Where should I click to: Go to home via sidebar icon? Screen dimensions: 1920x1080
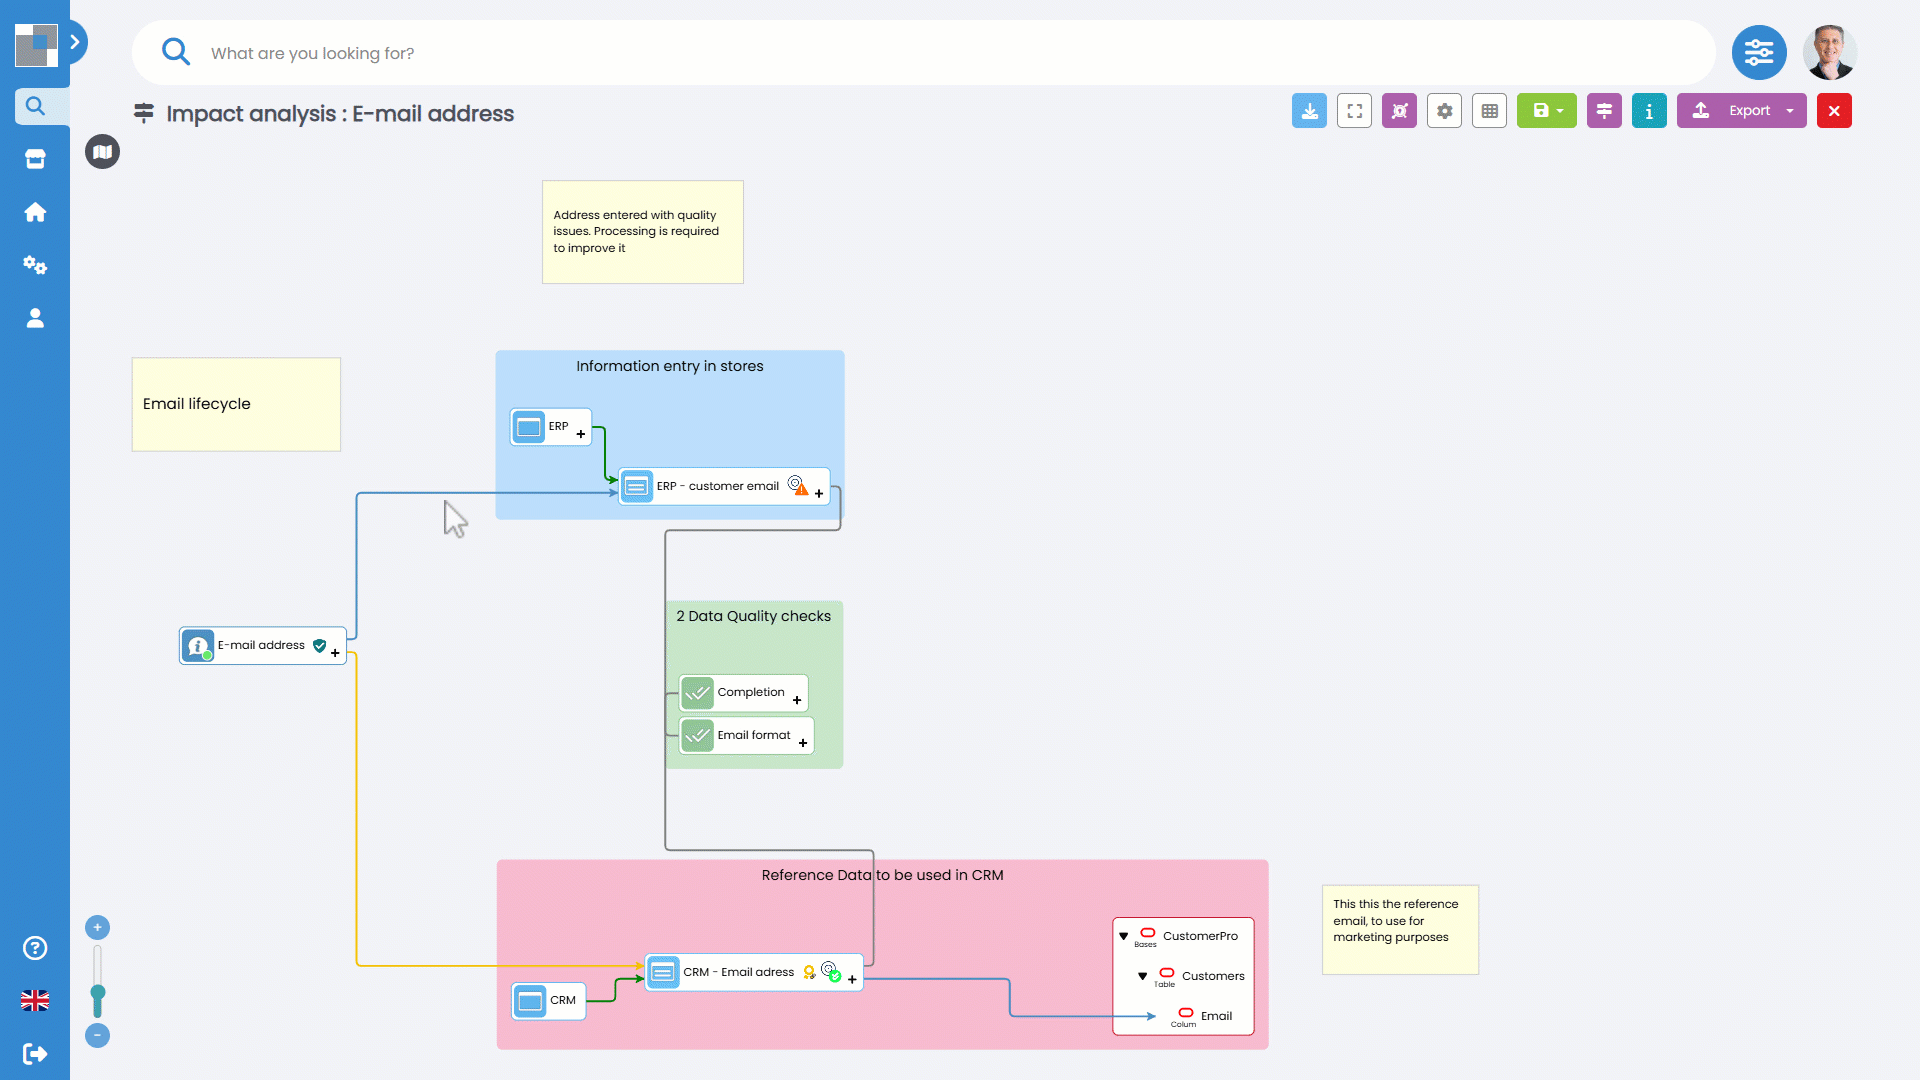tap(35, 212)
